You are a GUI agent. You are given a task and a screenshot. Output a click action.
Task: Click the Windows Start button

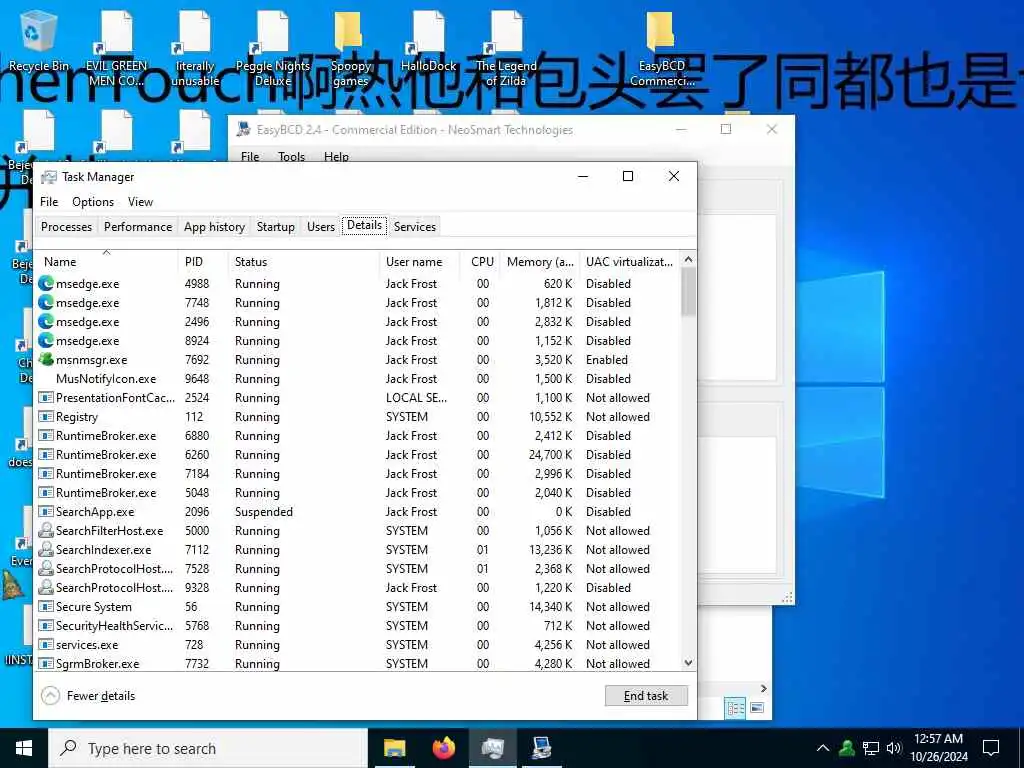click(24, 748)
